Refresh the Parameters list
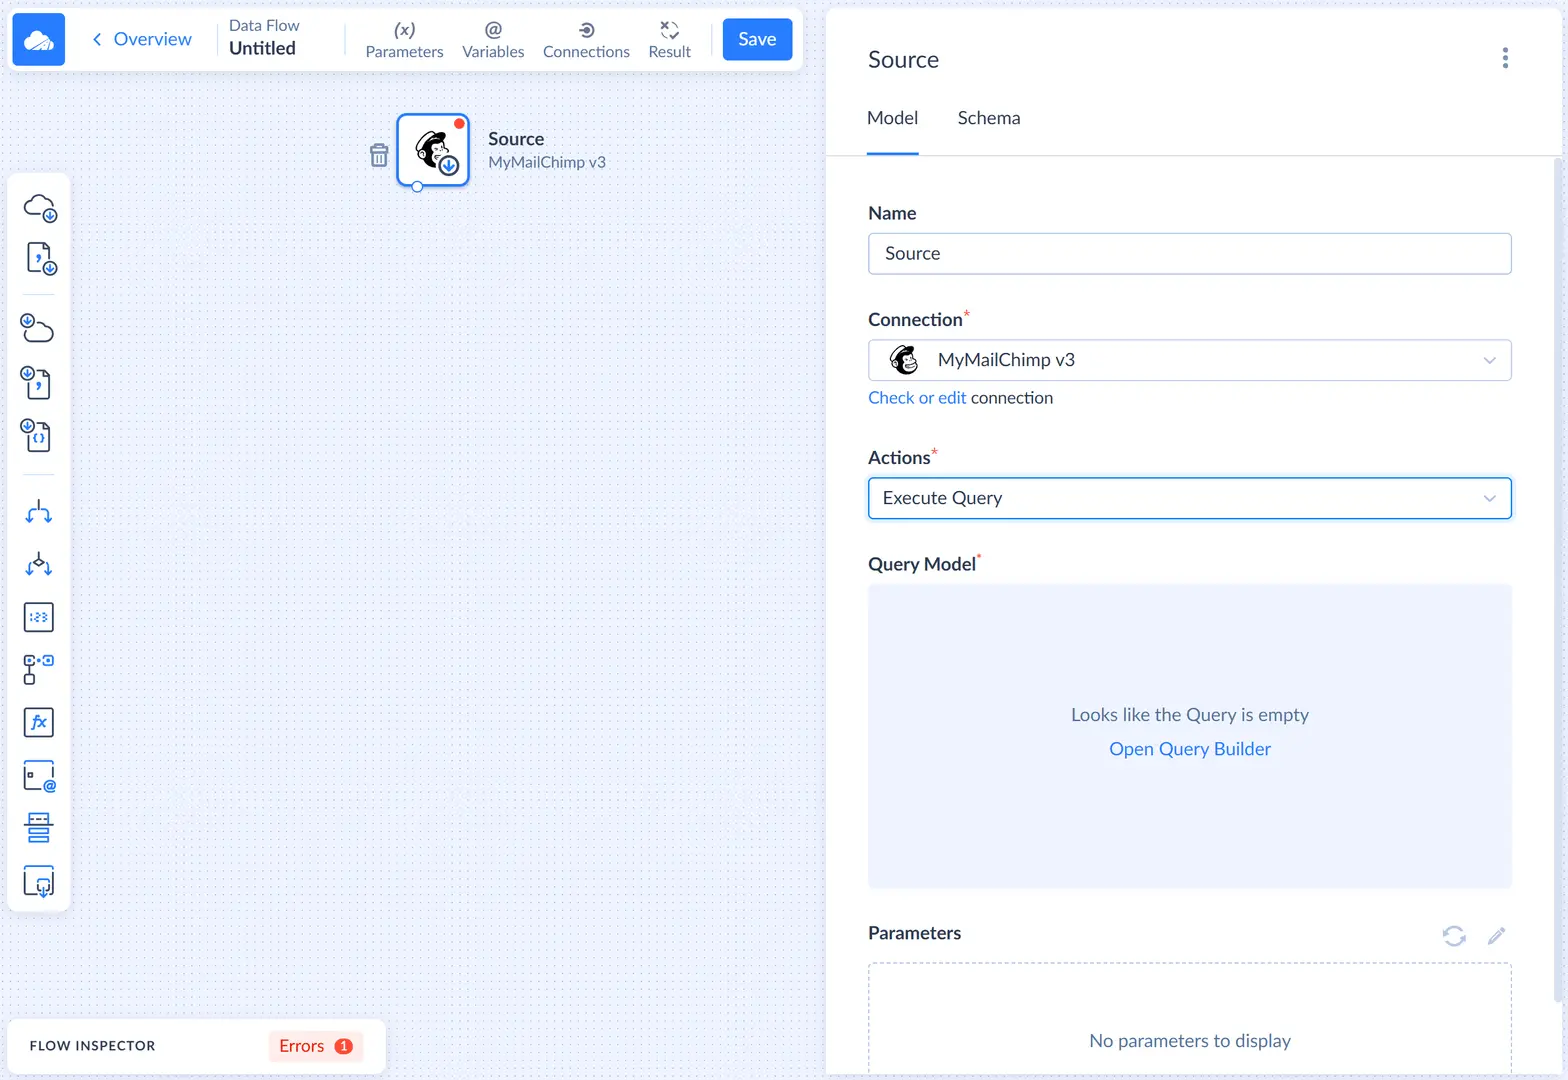 point(1454,936)
